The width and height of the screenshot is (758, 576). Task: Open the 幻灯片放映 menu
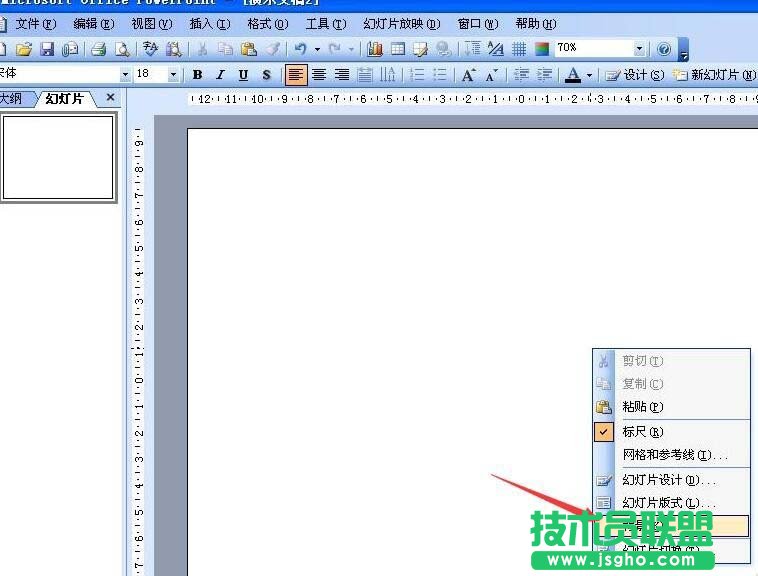click(x=401, y=24)
